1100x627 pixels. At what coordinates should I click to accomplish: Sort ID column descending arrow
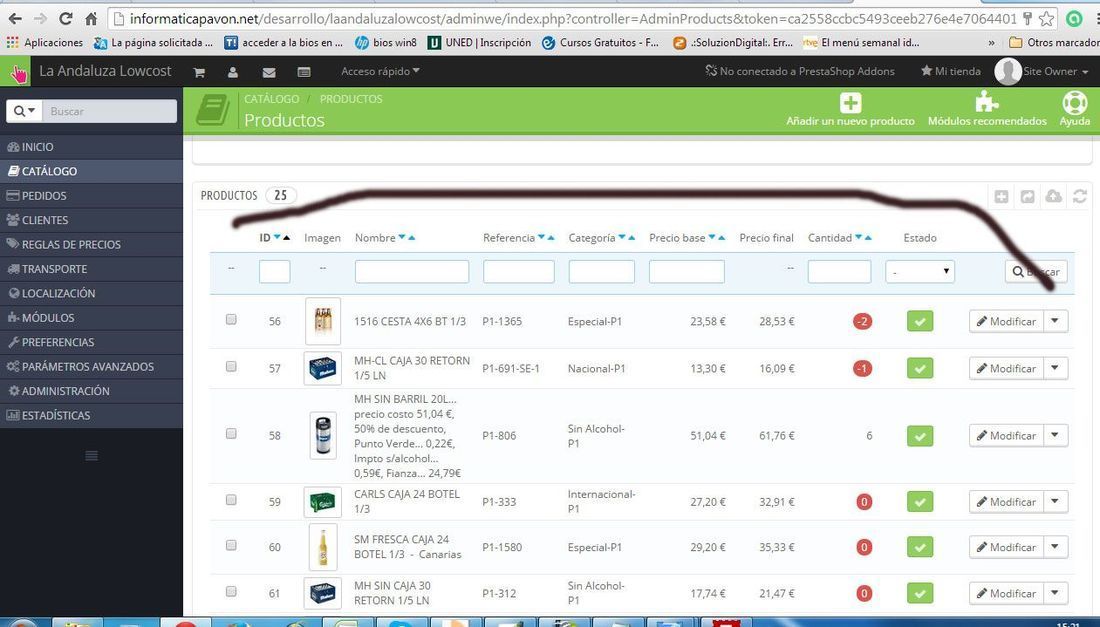277,237
